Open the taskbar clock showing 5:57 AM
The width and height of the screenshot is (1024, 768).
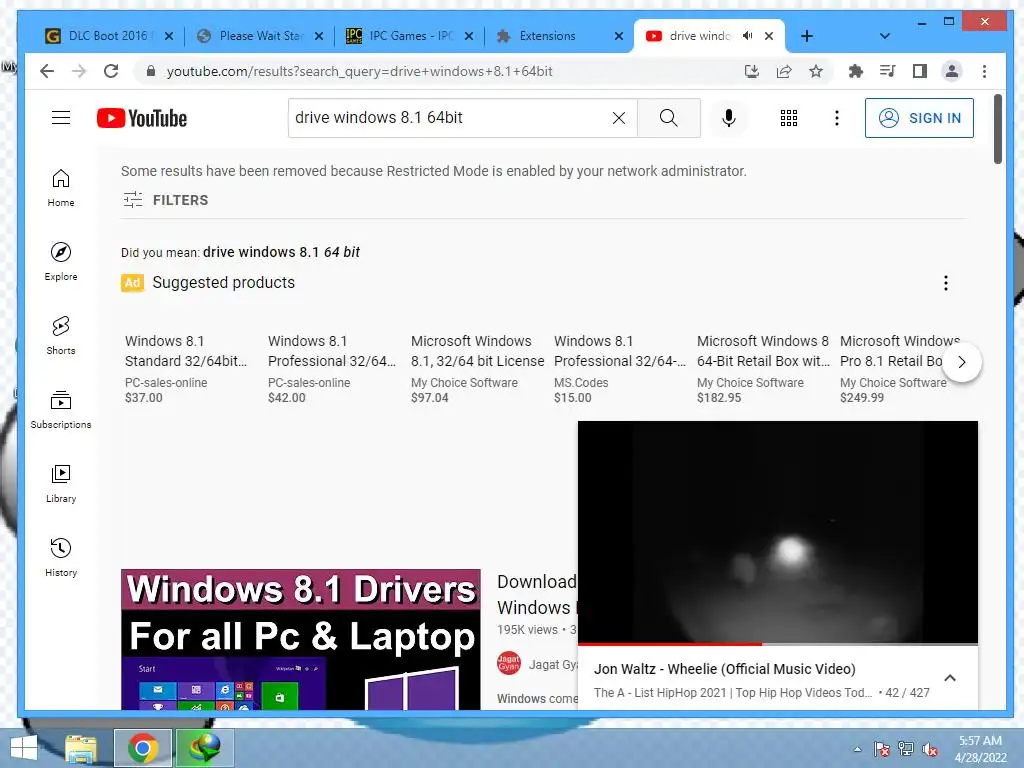[x=980, y=748]
